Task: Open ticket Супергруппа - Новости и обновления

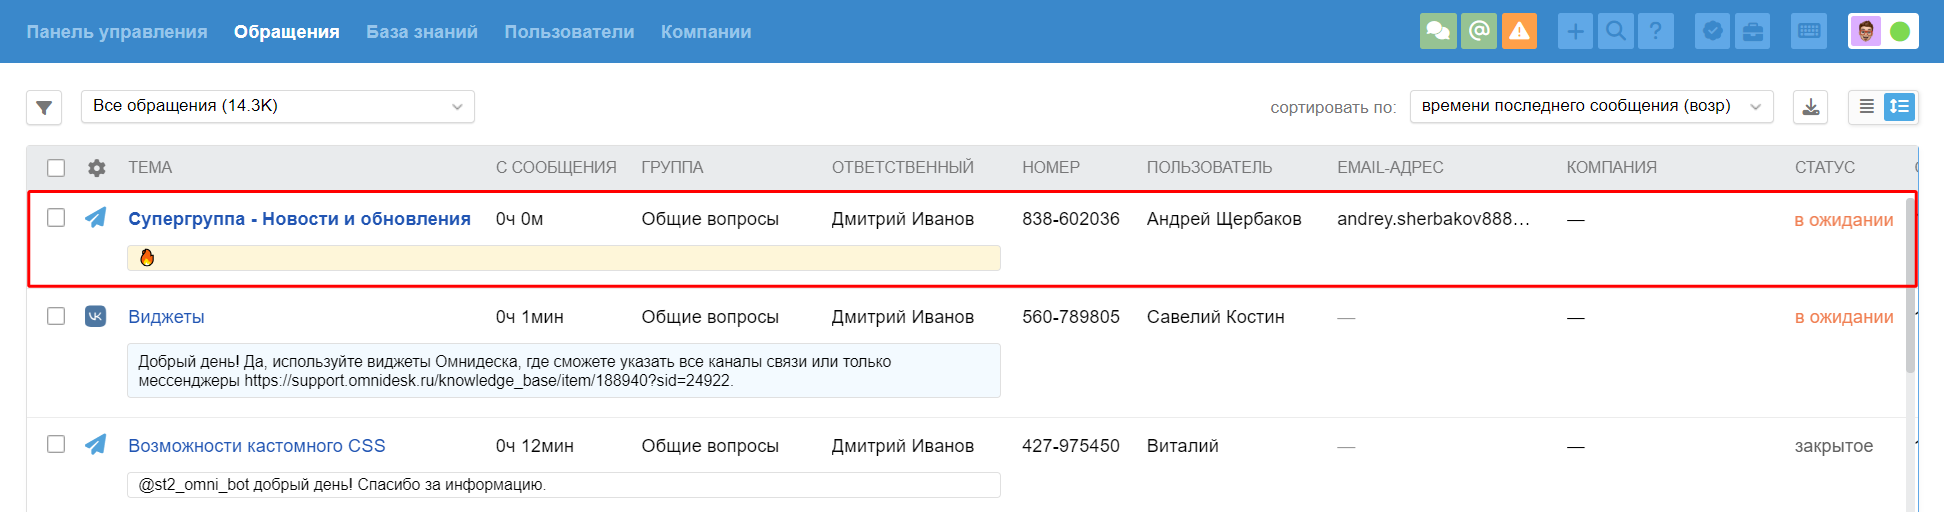Action: click(x=299, y=219)
